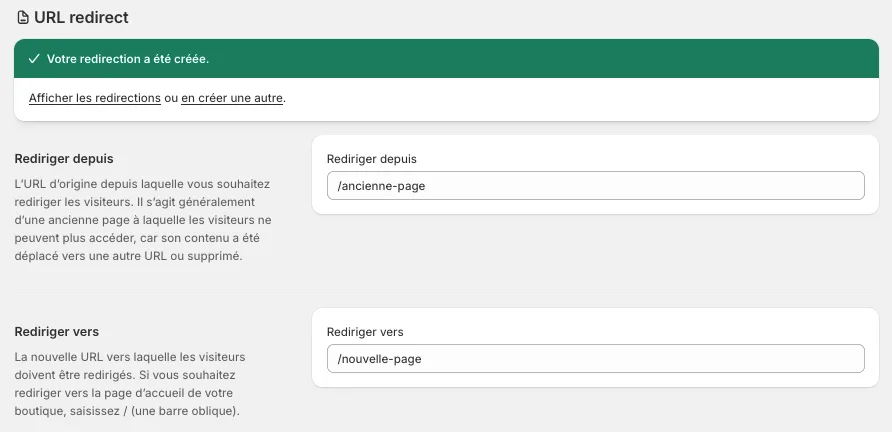Viewport: 892px width, 432px height.
Task: Click the bold 'Rediriger depuis' section heading
Action: click(x=64, y=159)
